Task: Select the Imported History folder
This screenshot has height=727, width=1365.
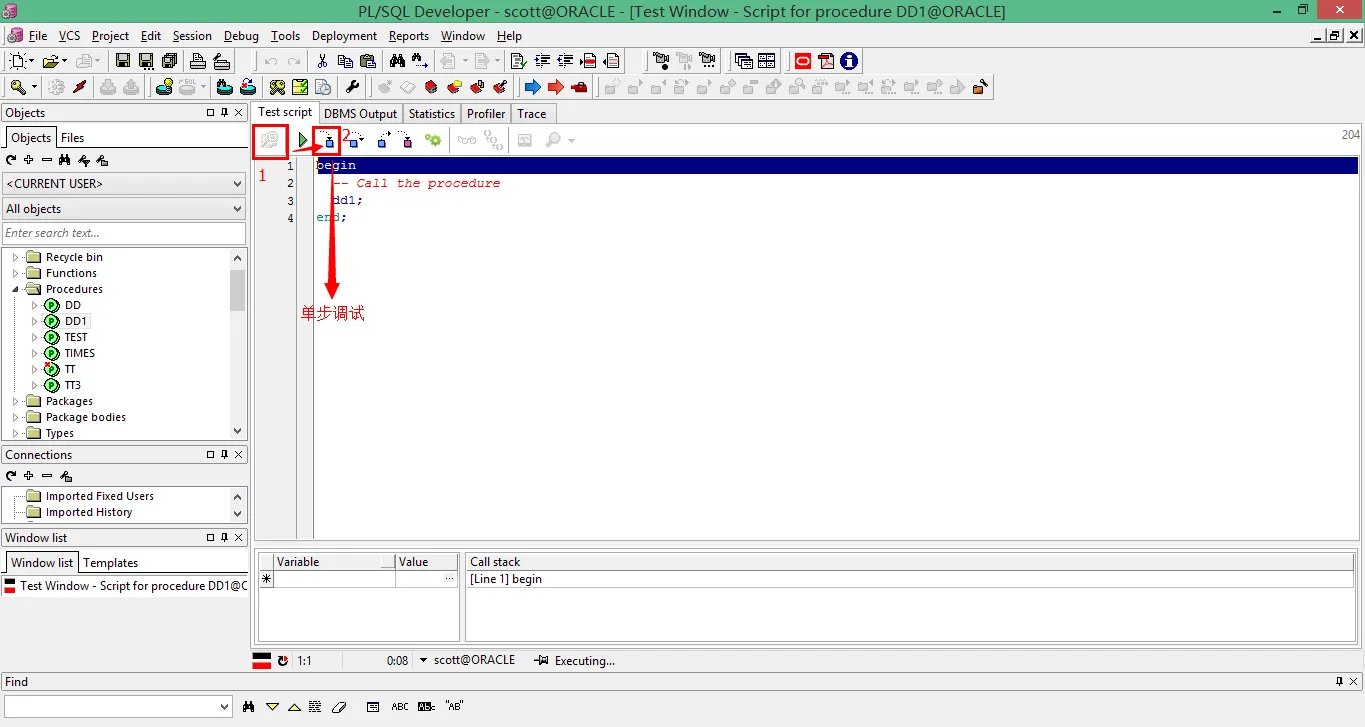Action: click(89, 512)
